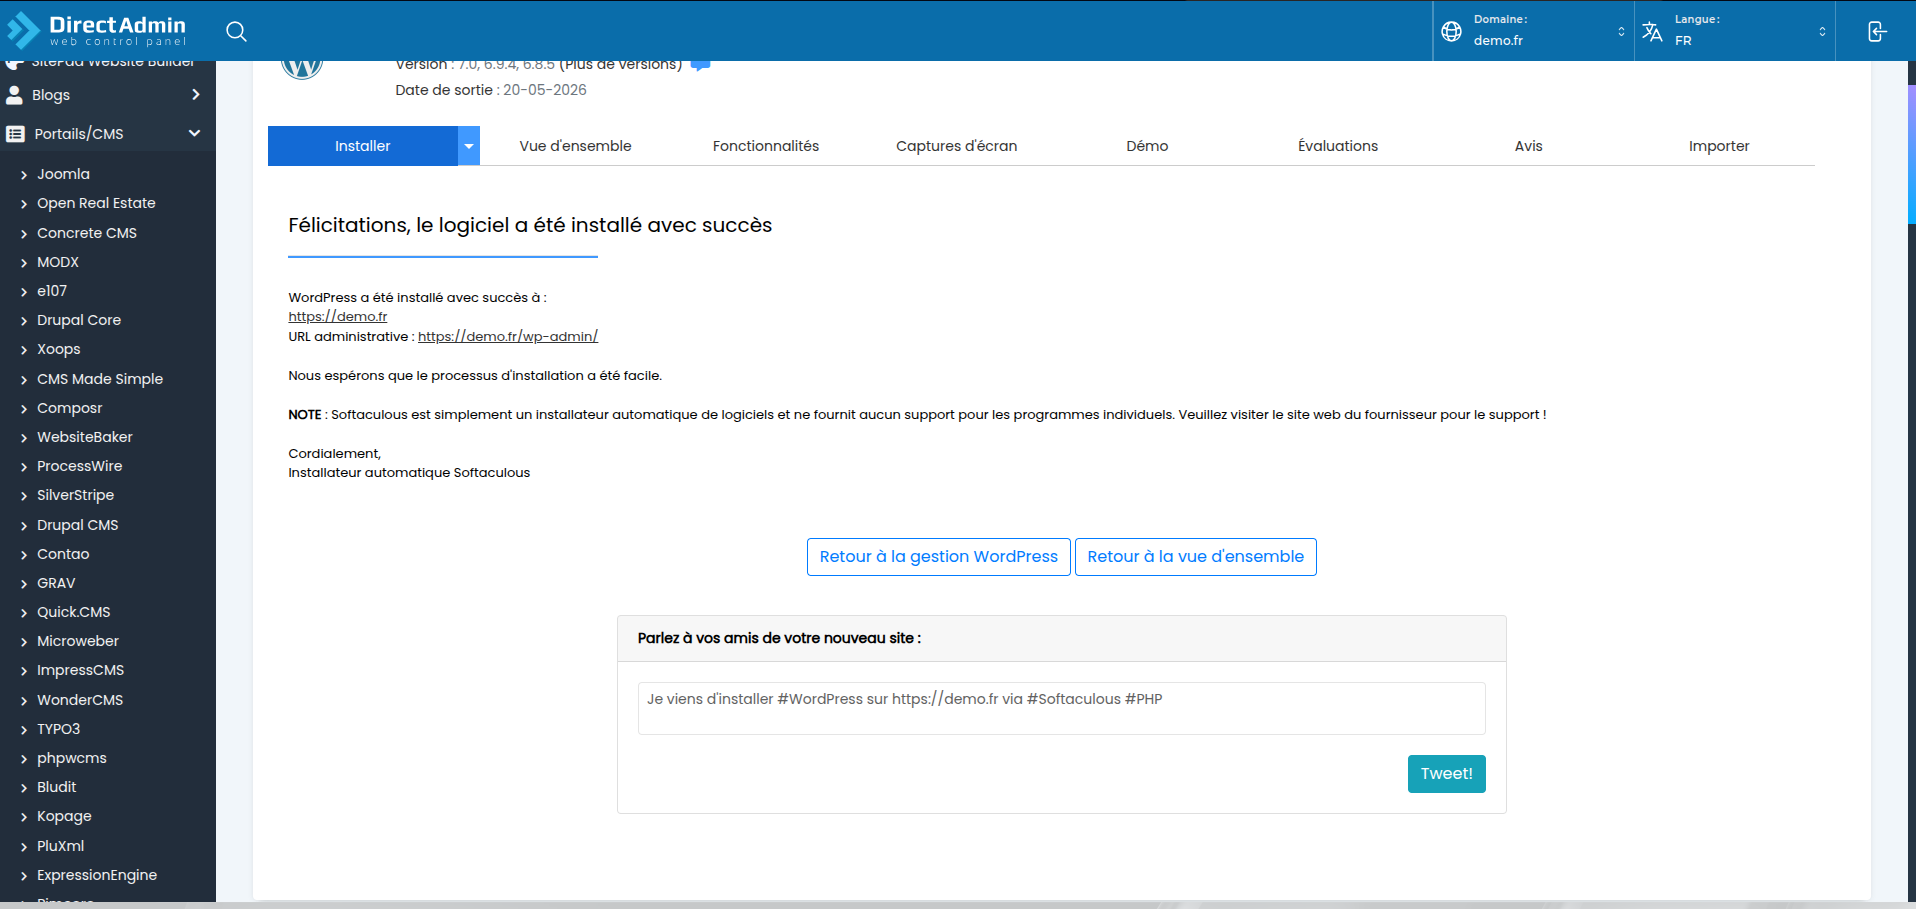Open the Captures d'écran tab
The height and width of the screenshot is (909, 1916).
coord(956,146)
